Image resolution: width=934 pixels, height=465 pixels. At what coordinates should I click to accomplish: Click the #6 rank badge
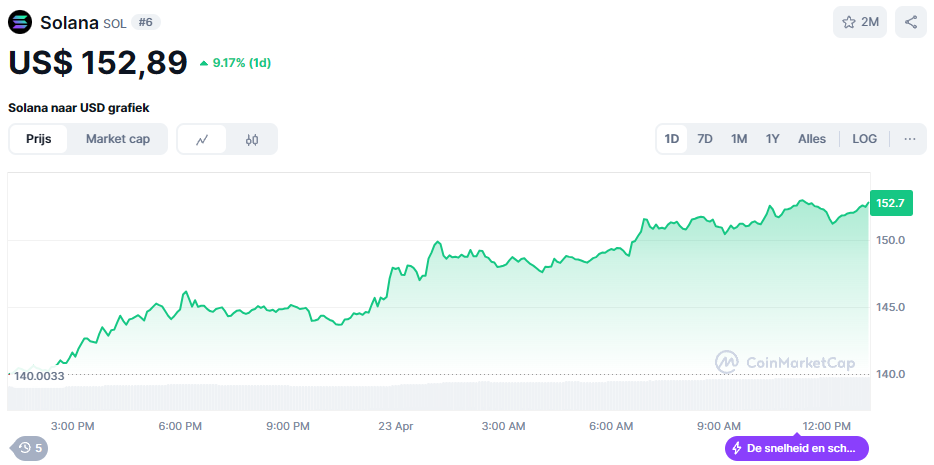click(x=145, y=23)
